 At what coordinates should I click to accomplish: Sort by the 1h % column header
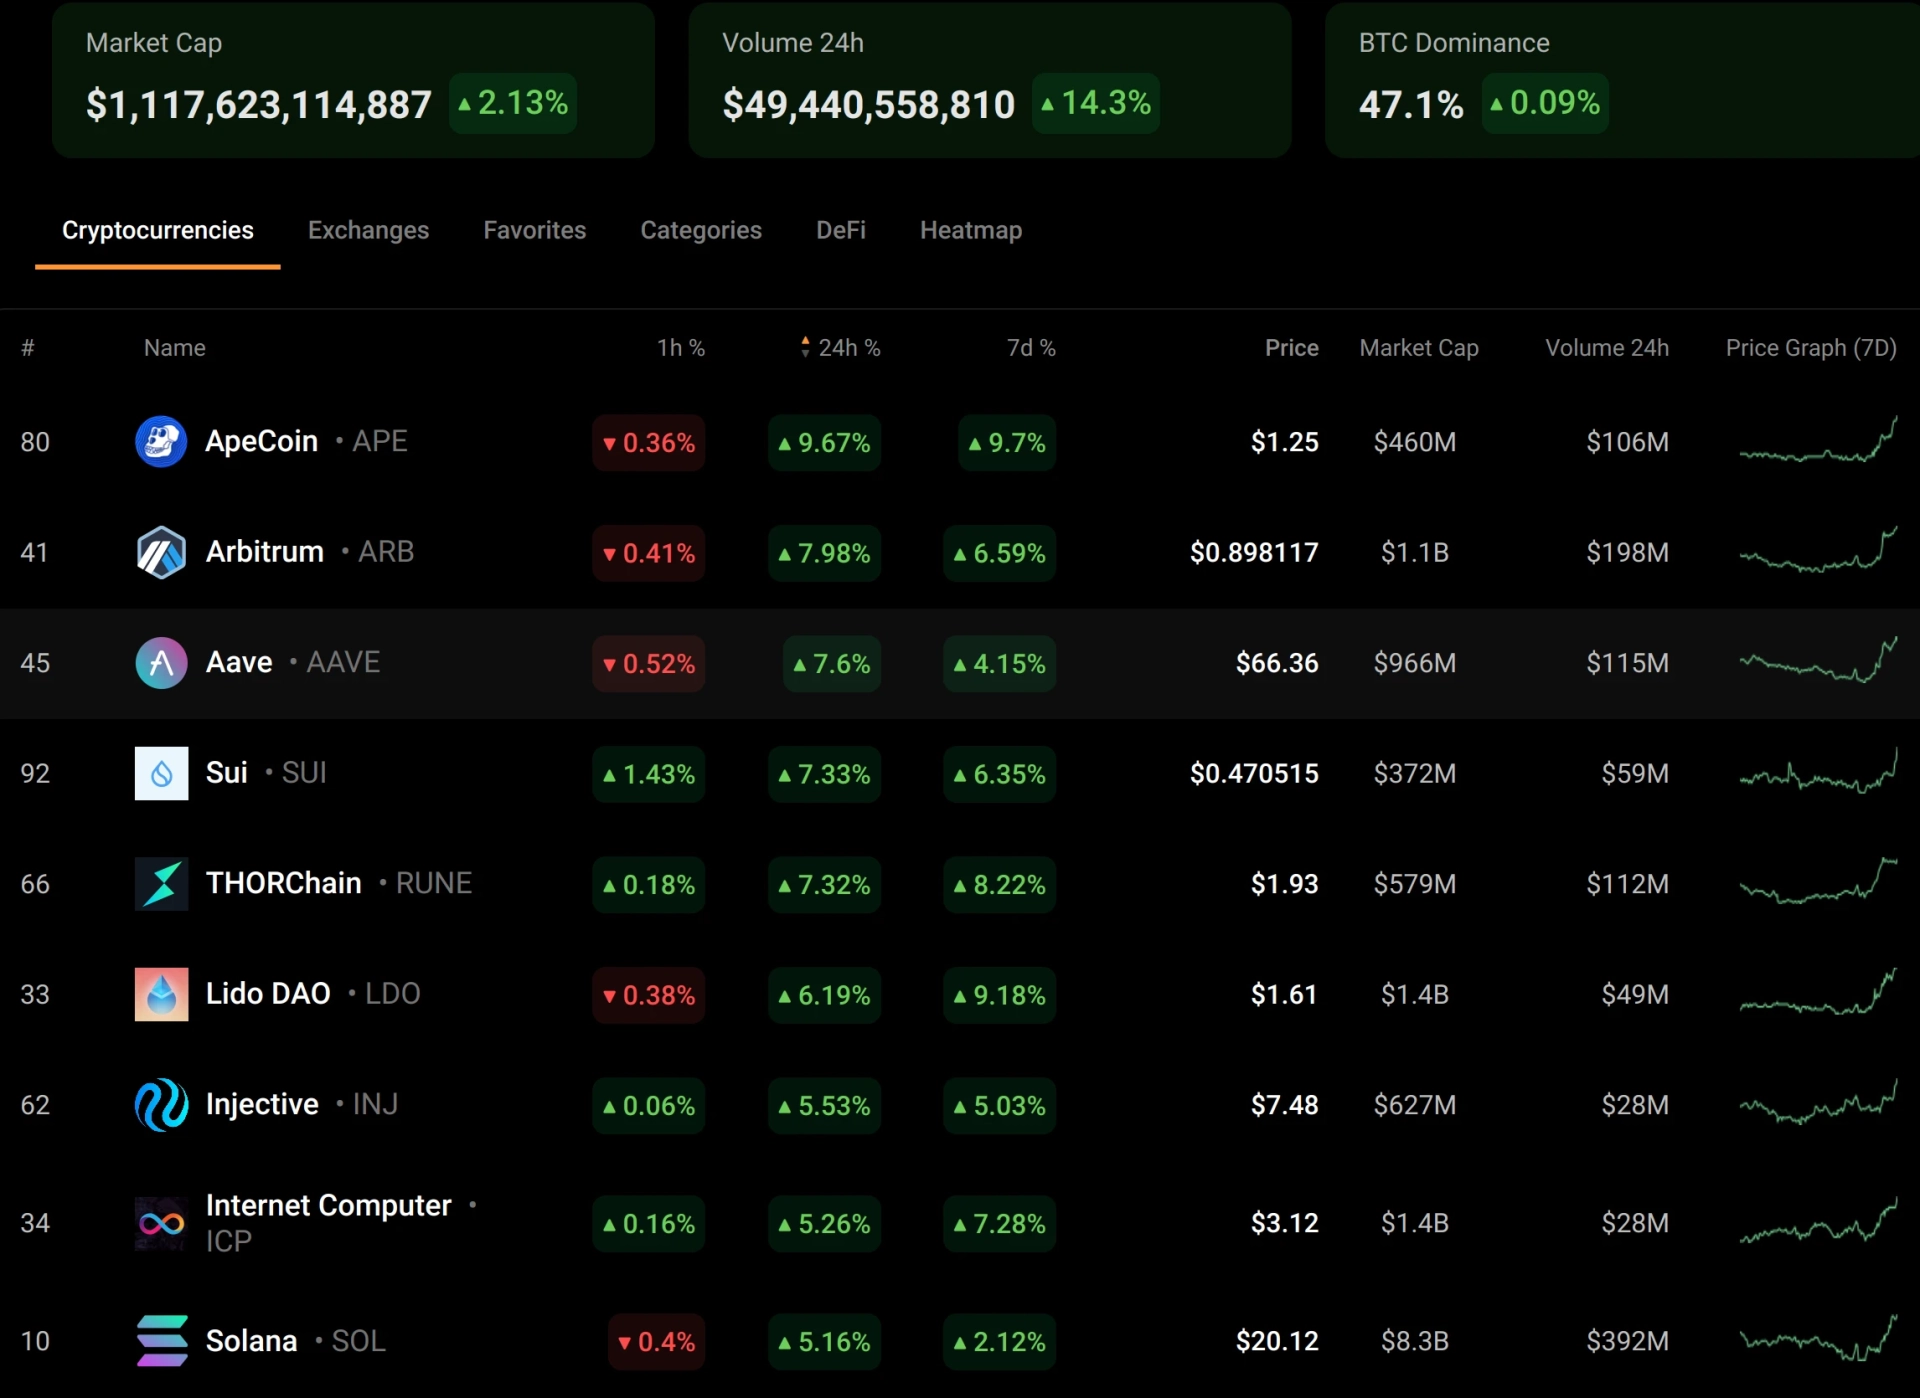tap(681, 348)
